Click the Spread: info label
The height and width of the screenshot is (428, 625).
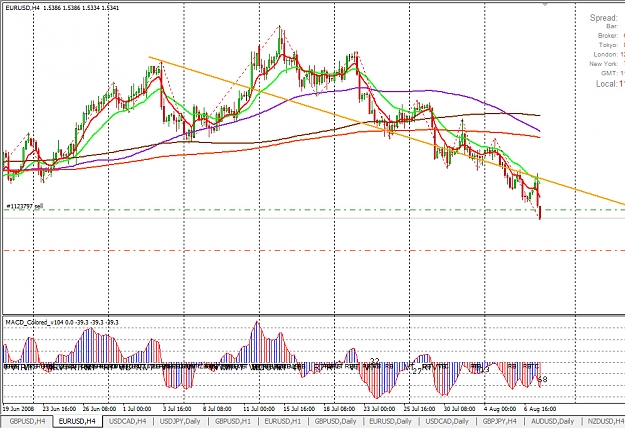[x=603, y=18]
